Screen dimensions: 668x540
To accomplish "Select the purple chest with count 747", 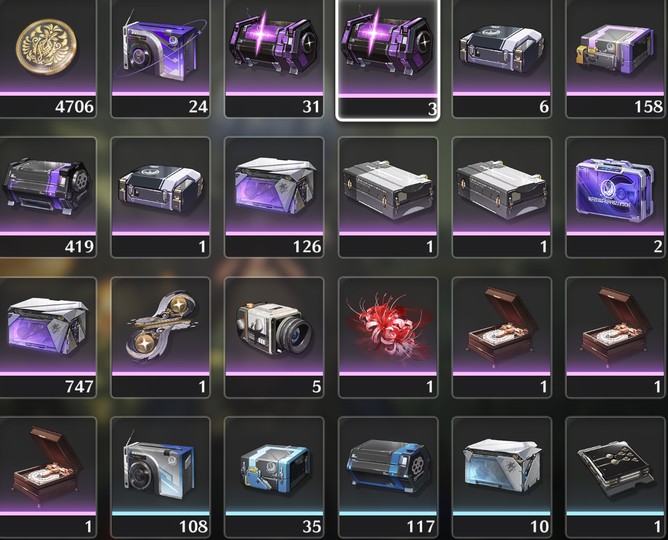I will [x=47, y=338].
